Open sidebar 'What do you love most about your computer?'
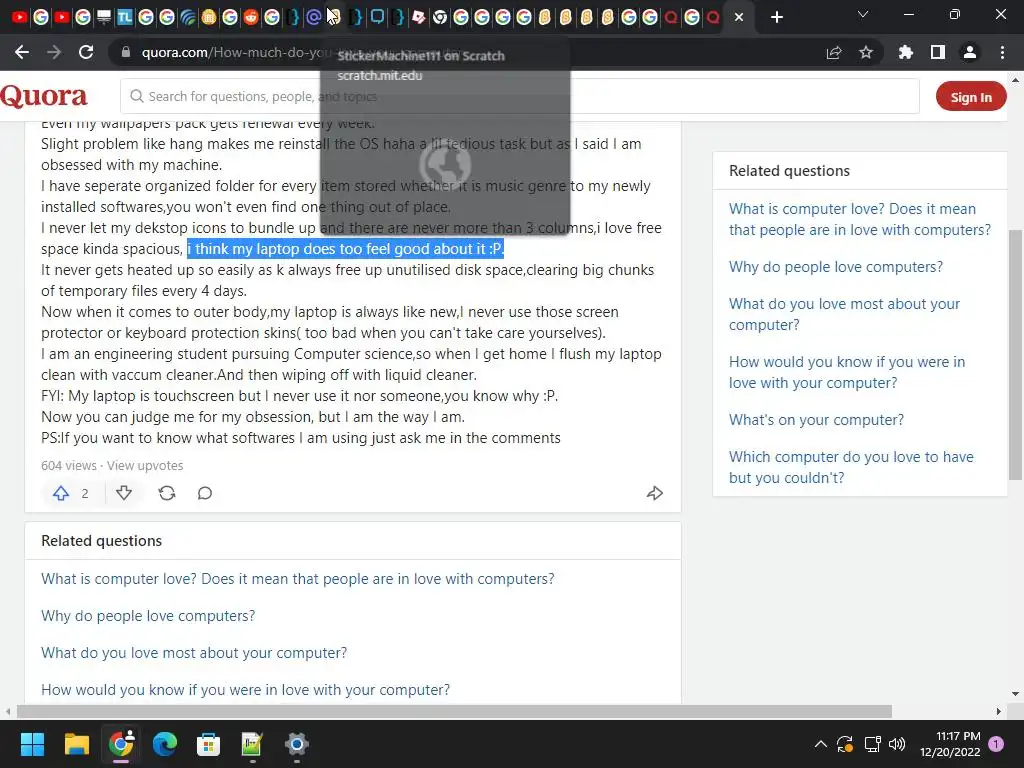The image size is (1024, 768). click(844, 314)
